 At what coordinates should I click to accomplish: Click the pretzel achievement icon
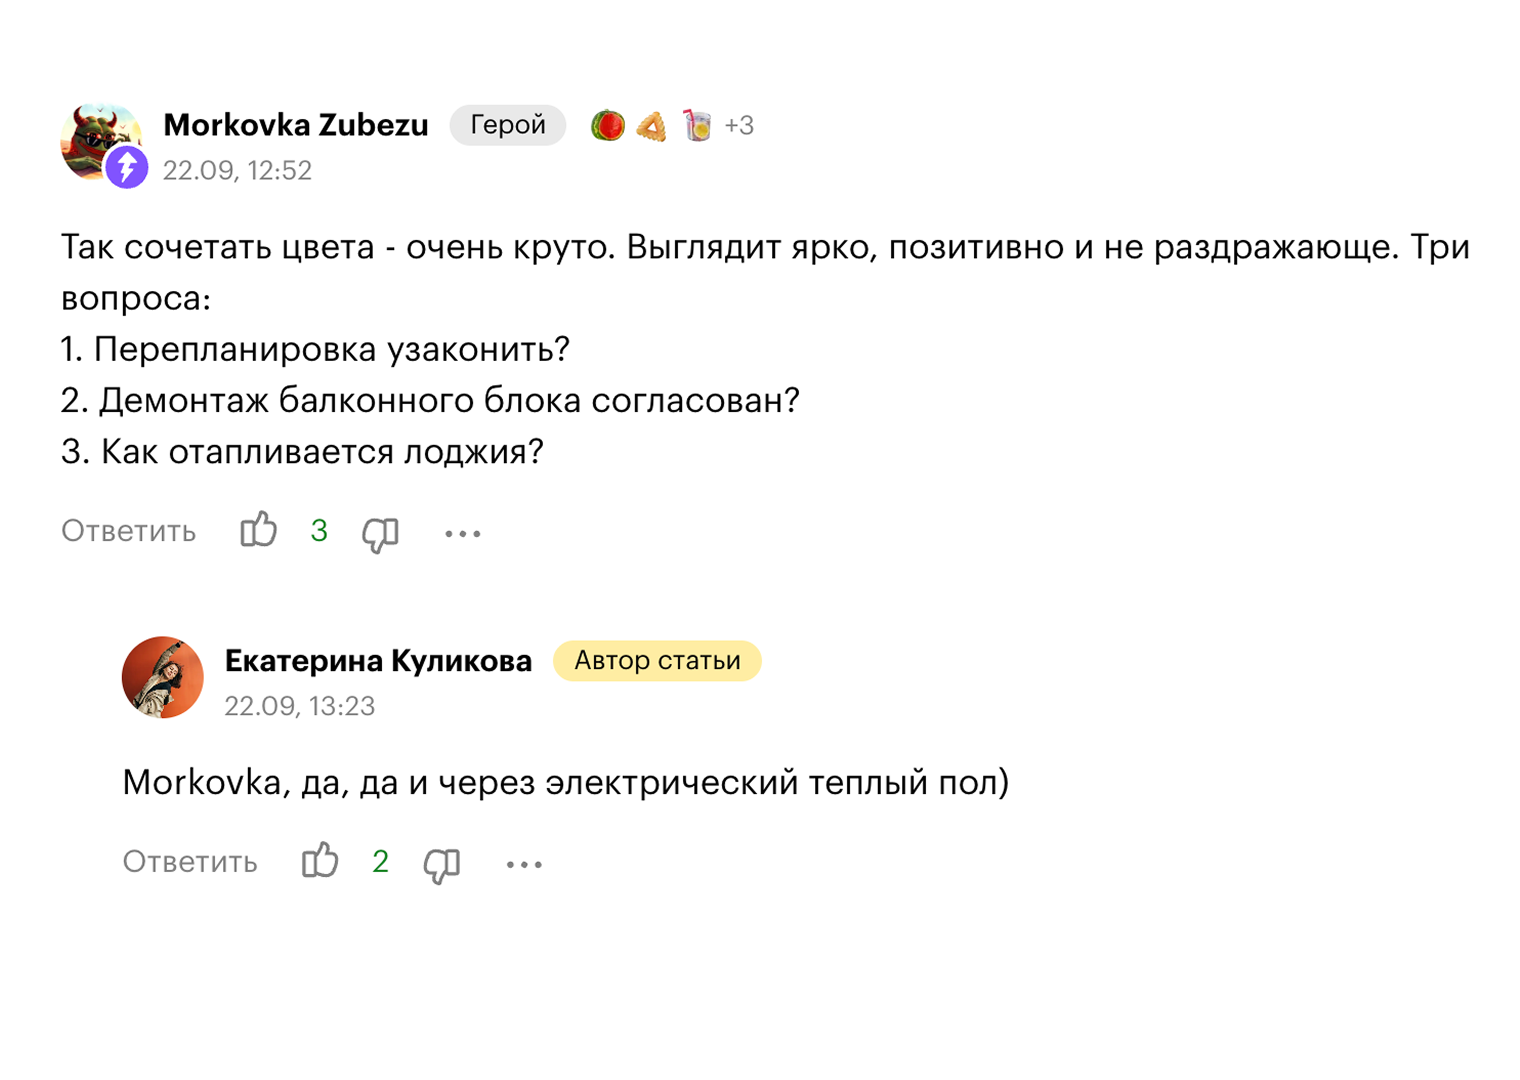[652, 126]
